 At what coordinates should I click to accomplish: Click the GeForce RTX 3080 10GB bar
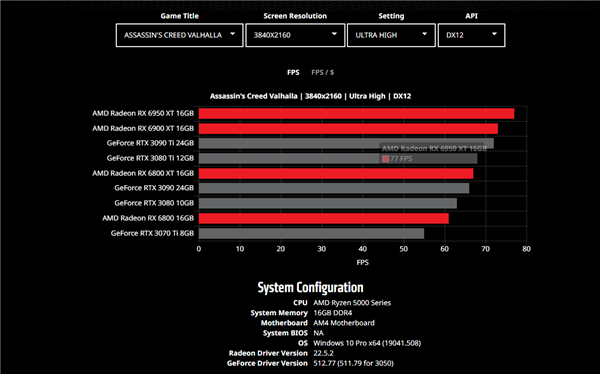pyautogui.click(x=328, y=203)
